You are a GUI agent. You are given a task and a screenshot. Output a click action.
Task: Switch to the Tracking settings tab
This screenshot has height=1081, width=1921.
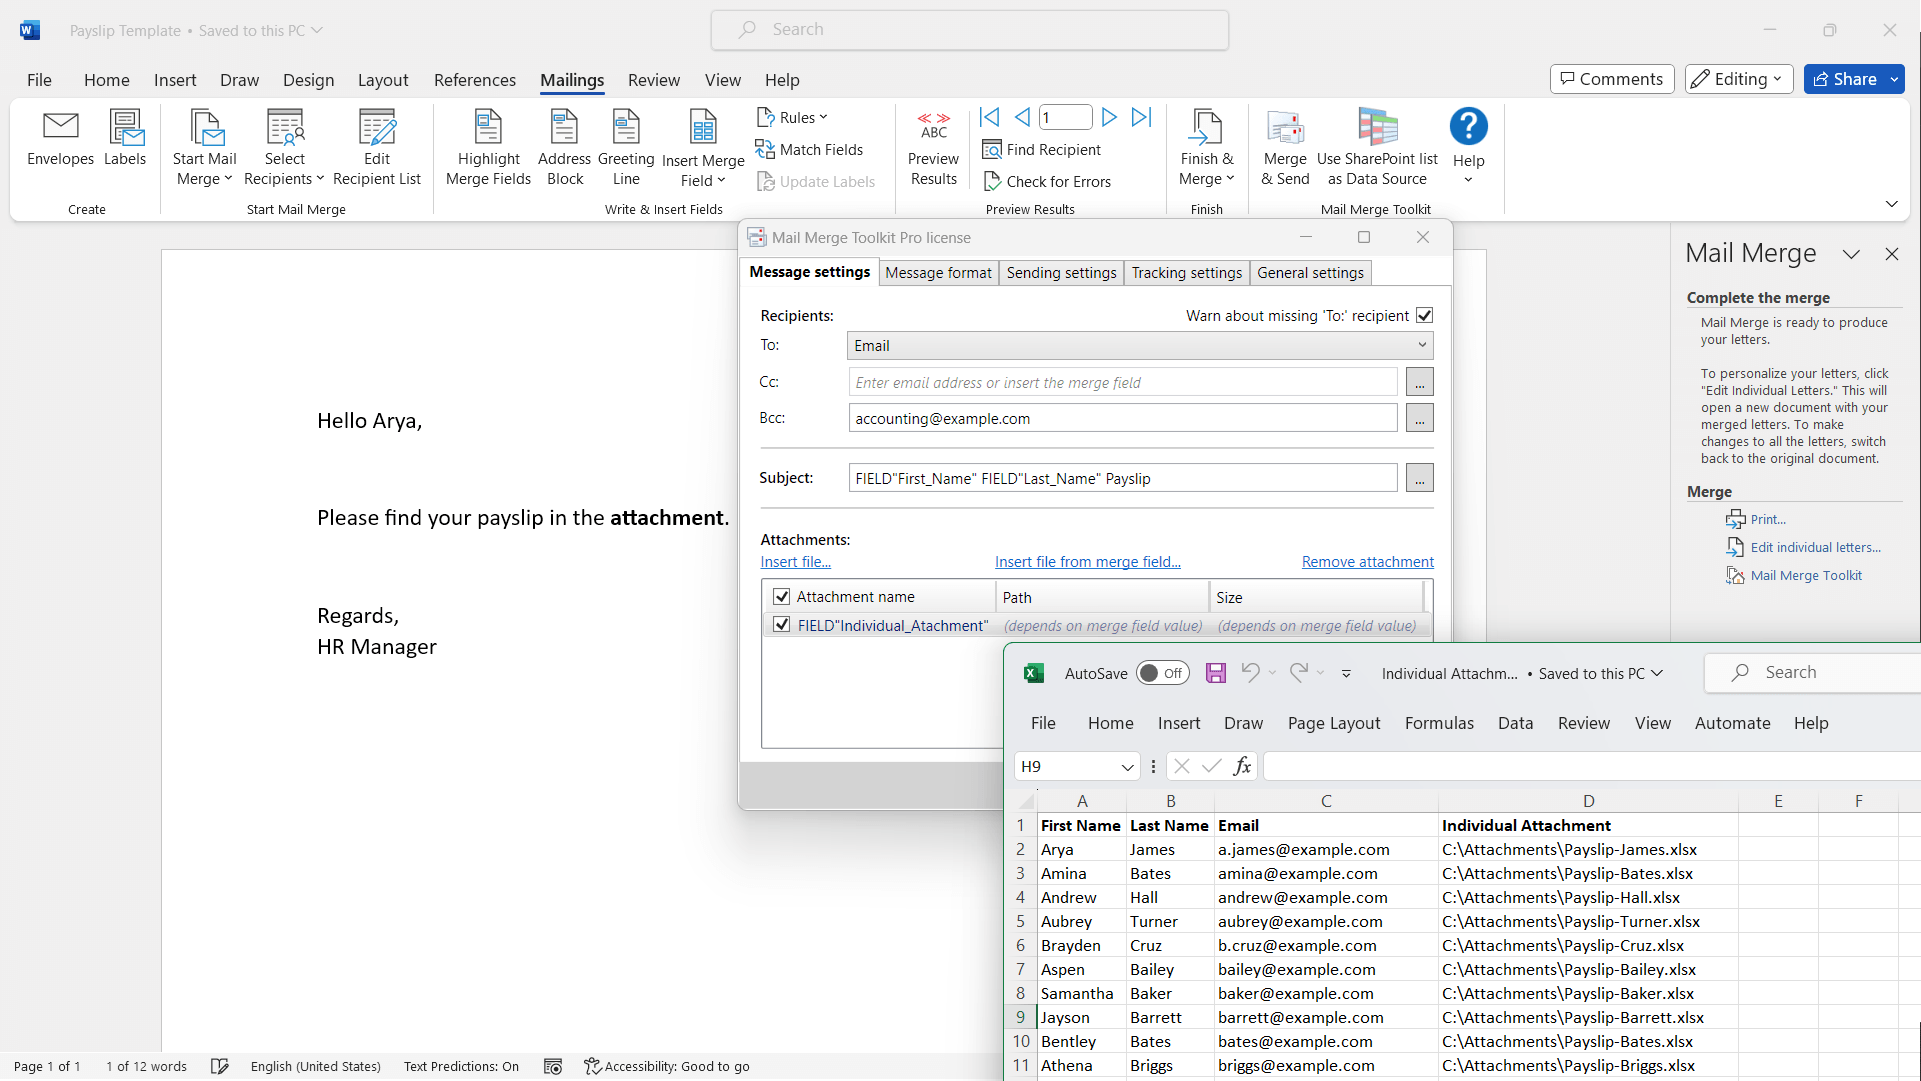click(x=1187, y=272)
